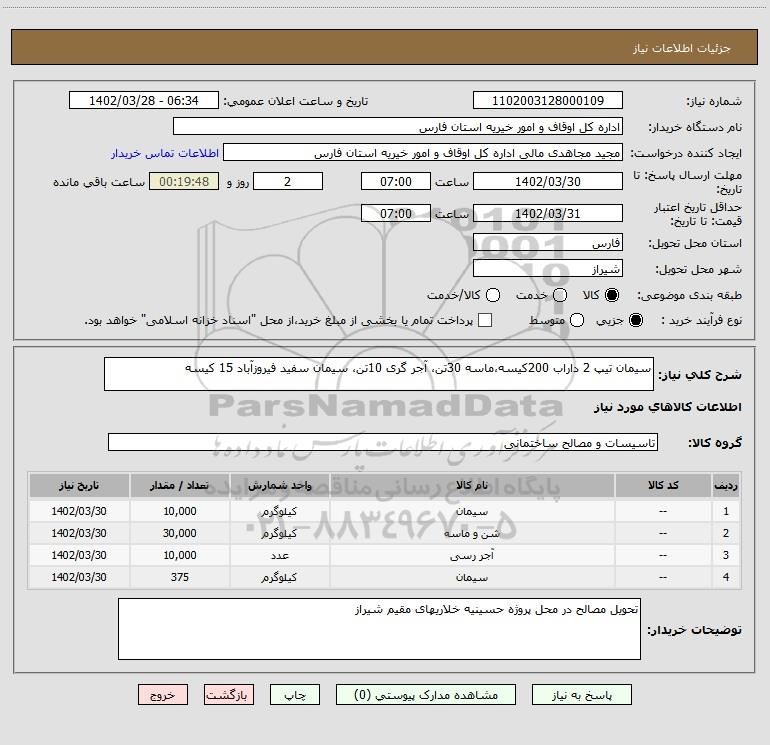Click the row 3 date 1402/03/30
Viewport: 770px width, 745px height.
[79, 555]
